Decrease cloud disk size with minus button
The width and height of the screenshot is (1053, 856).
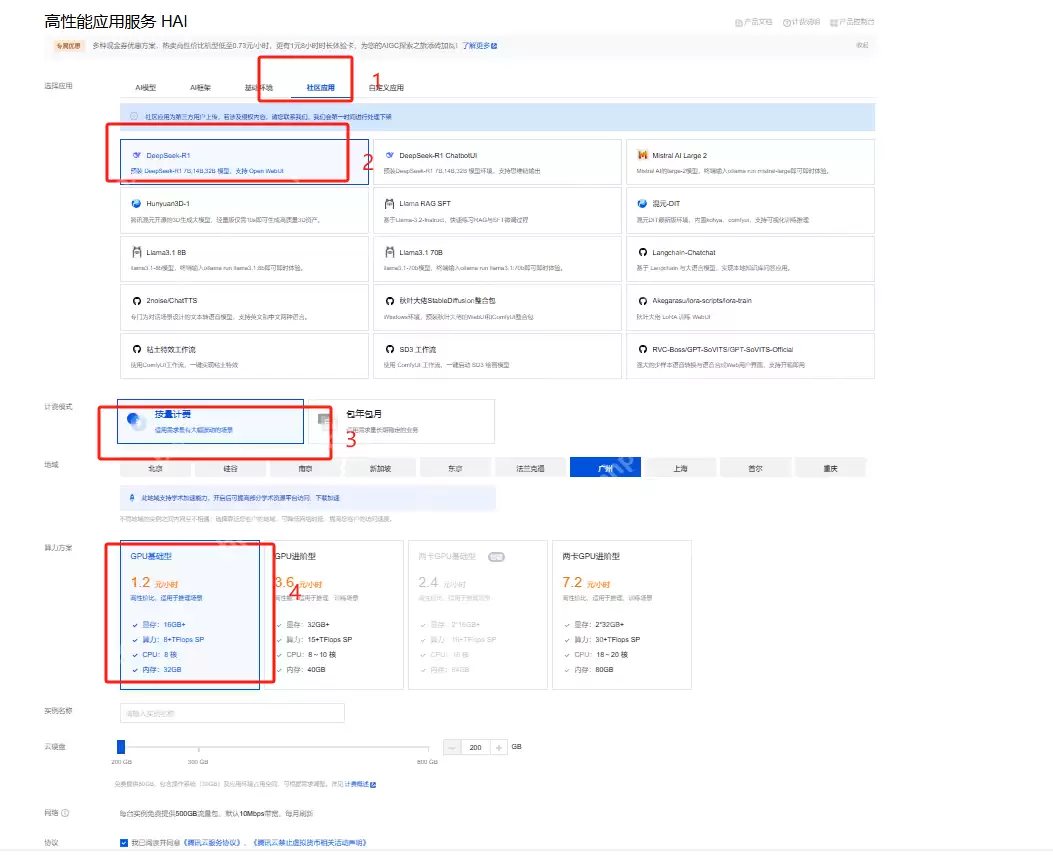click(453, 748)
